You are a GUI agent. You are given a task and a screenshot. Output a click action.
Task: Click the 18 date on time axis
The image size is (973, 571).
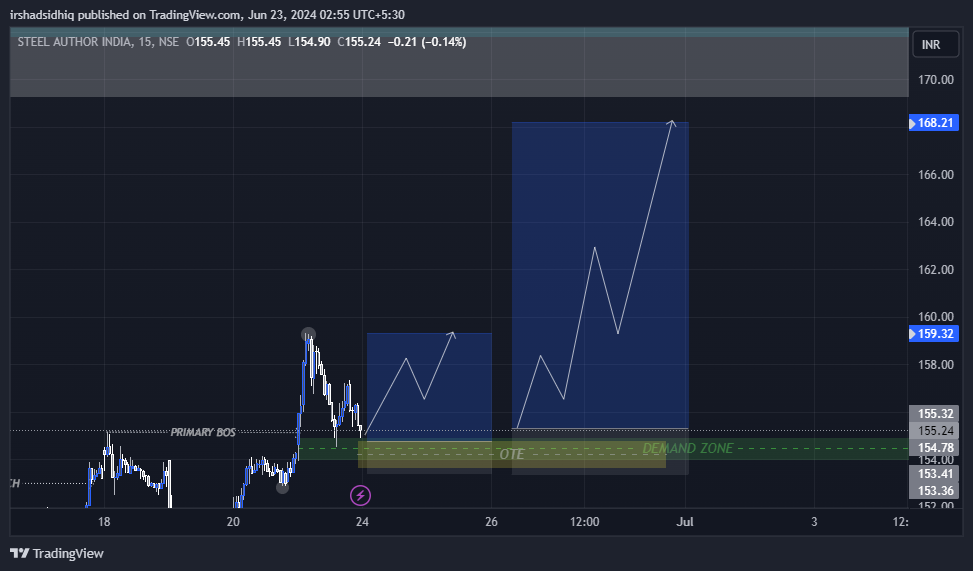(x=104, y=521)
